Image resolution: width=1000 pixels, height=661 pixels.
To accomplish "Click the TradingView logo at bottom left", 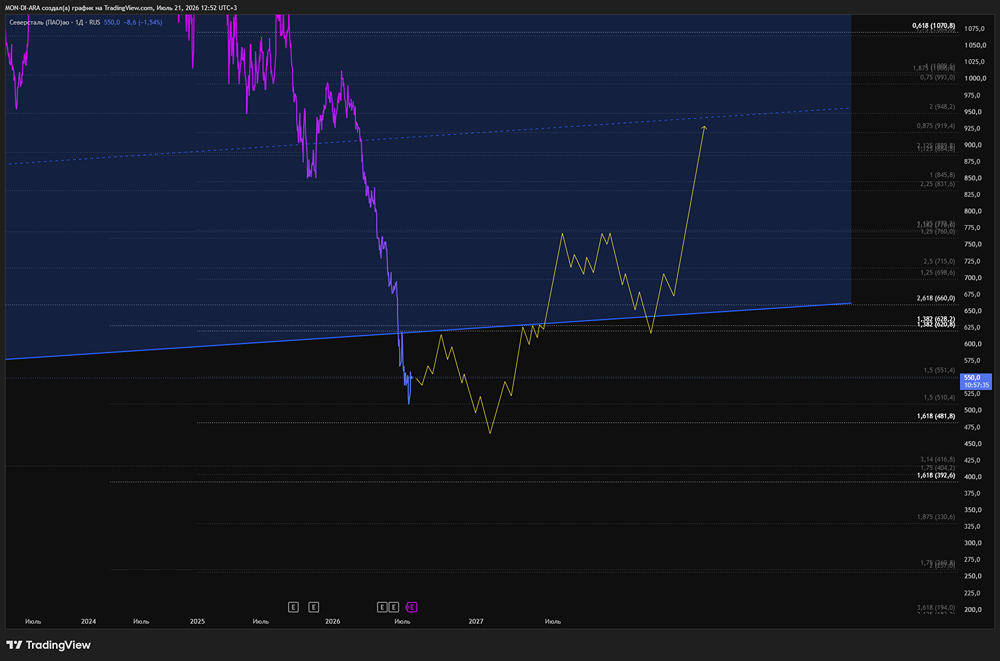I will (x=48, y=645).
